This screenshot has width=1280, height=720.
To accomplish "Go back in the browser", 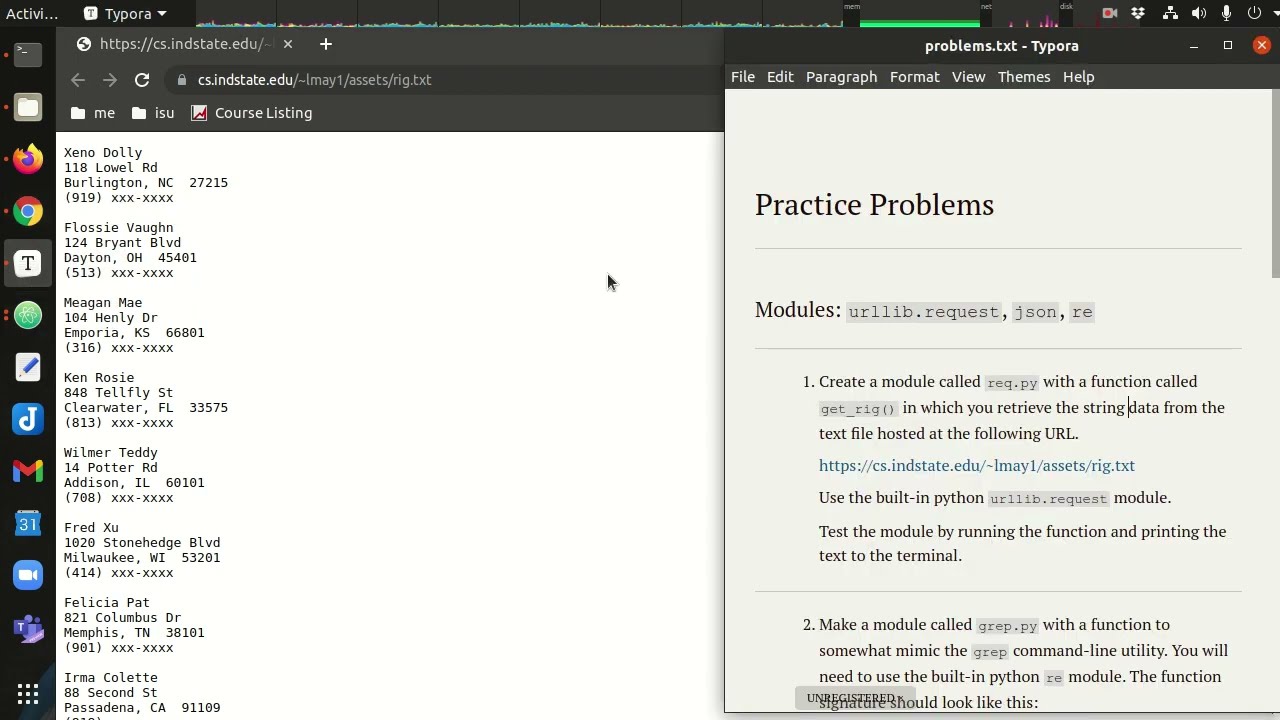I will click(x=78, y=80).
